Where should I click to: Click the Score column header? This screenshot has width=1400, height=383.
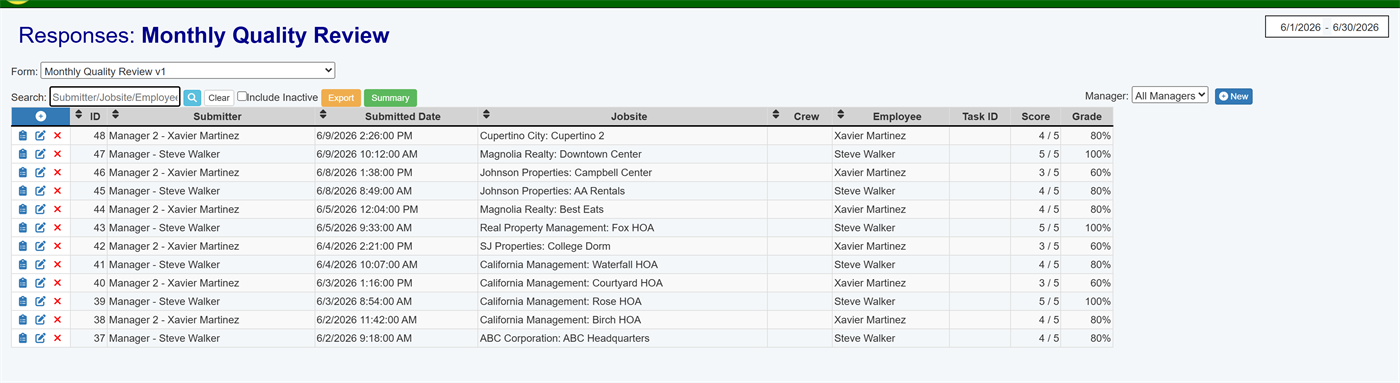click(x=1036, y=117)
